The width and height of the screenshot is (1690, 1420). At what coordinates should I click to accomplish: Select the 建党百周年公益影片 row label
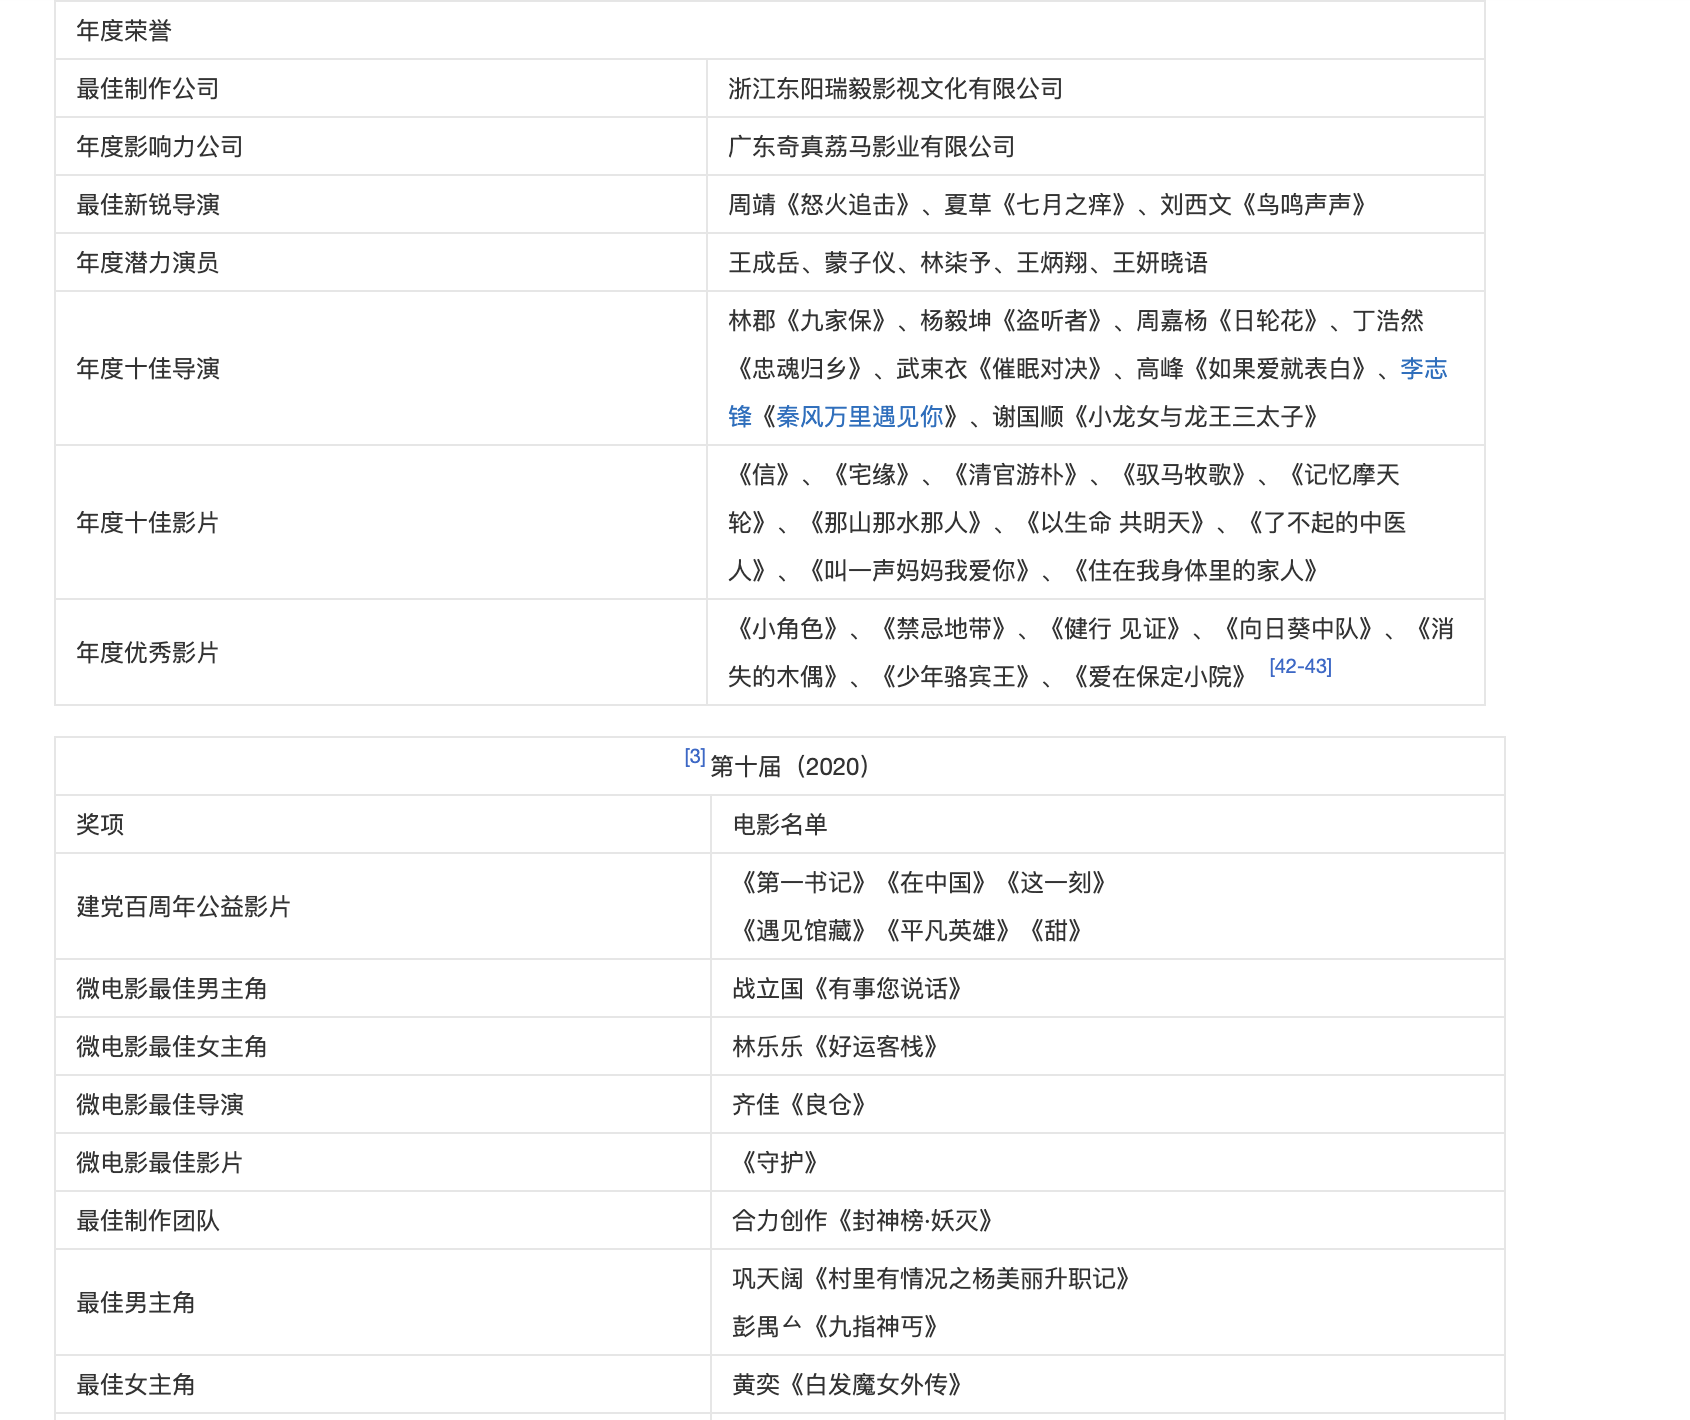coord(184,907)
